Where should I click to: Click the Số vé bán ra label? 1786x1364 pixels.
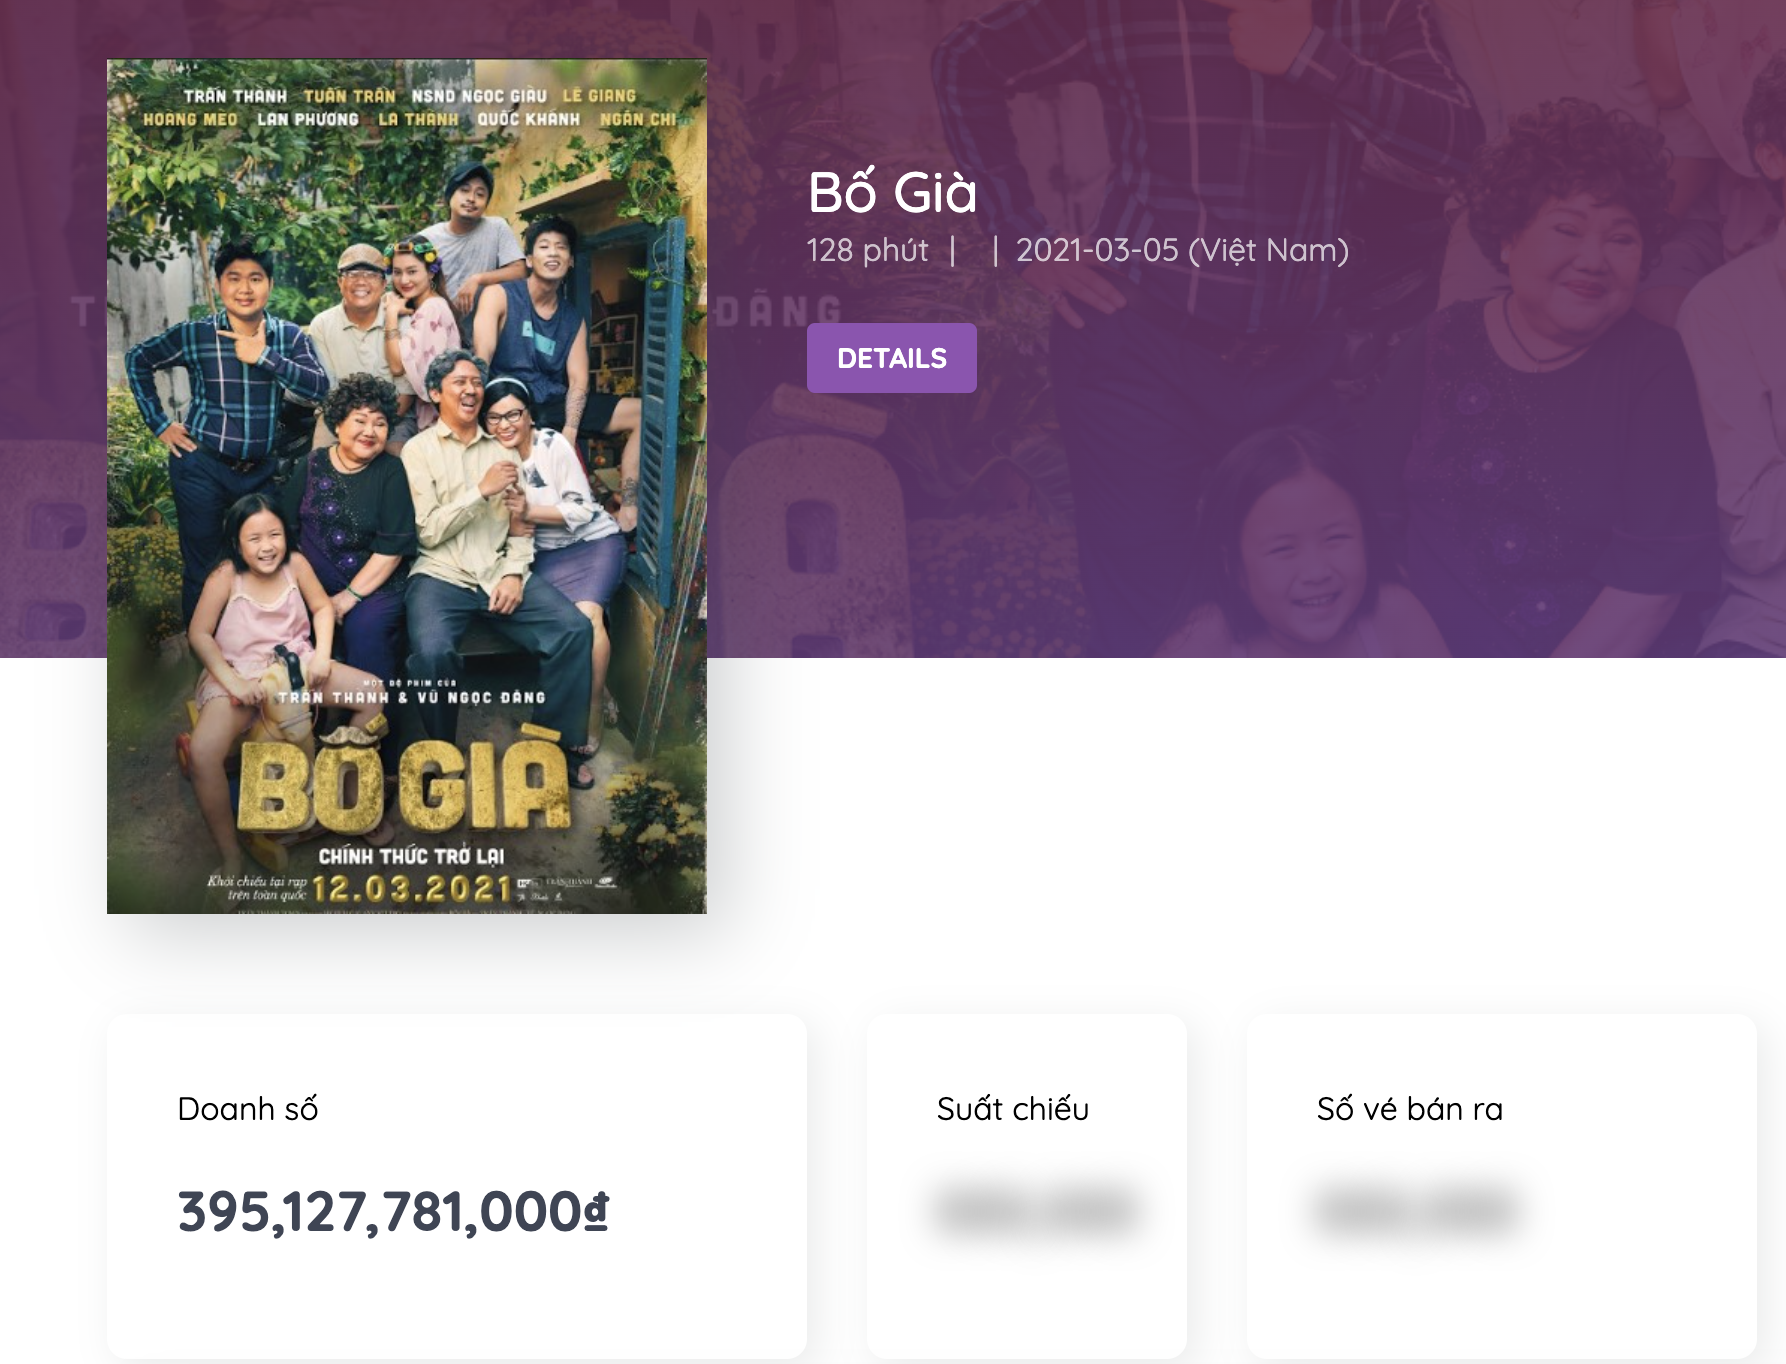click(1409, 1109)
